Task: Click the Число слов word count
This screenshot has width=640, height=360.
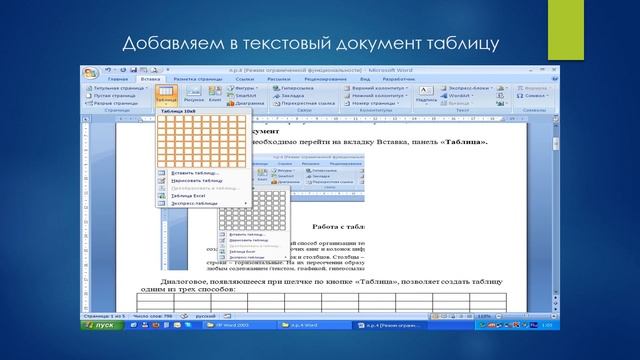Action: coord(152,316)
